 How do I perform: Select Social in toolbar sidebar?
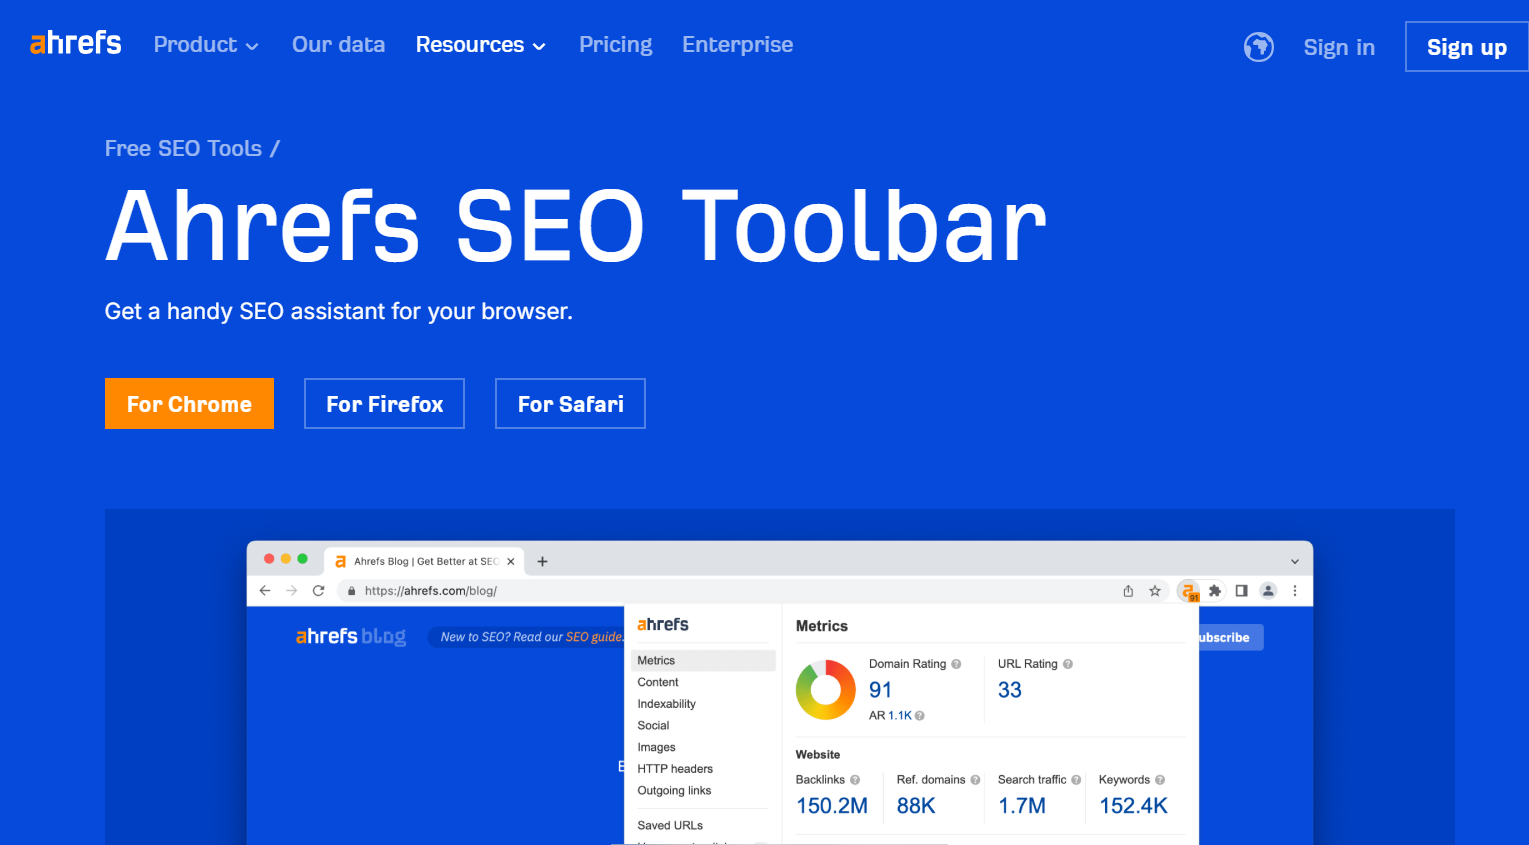coord(653,726)
